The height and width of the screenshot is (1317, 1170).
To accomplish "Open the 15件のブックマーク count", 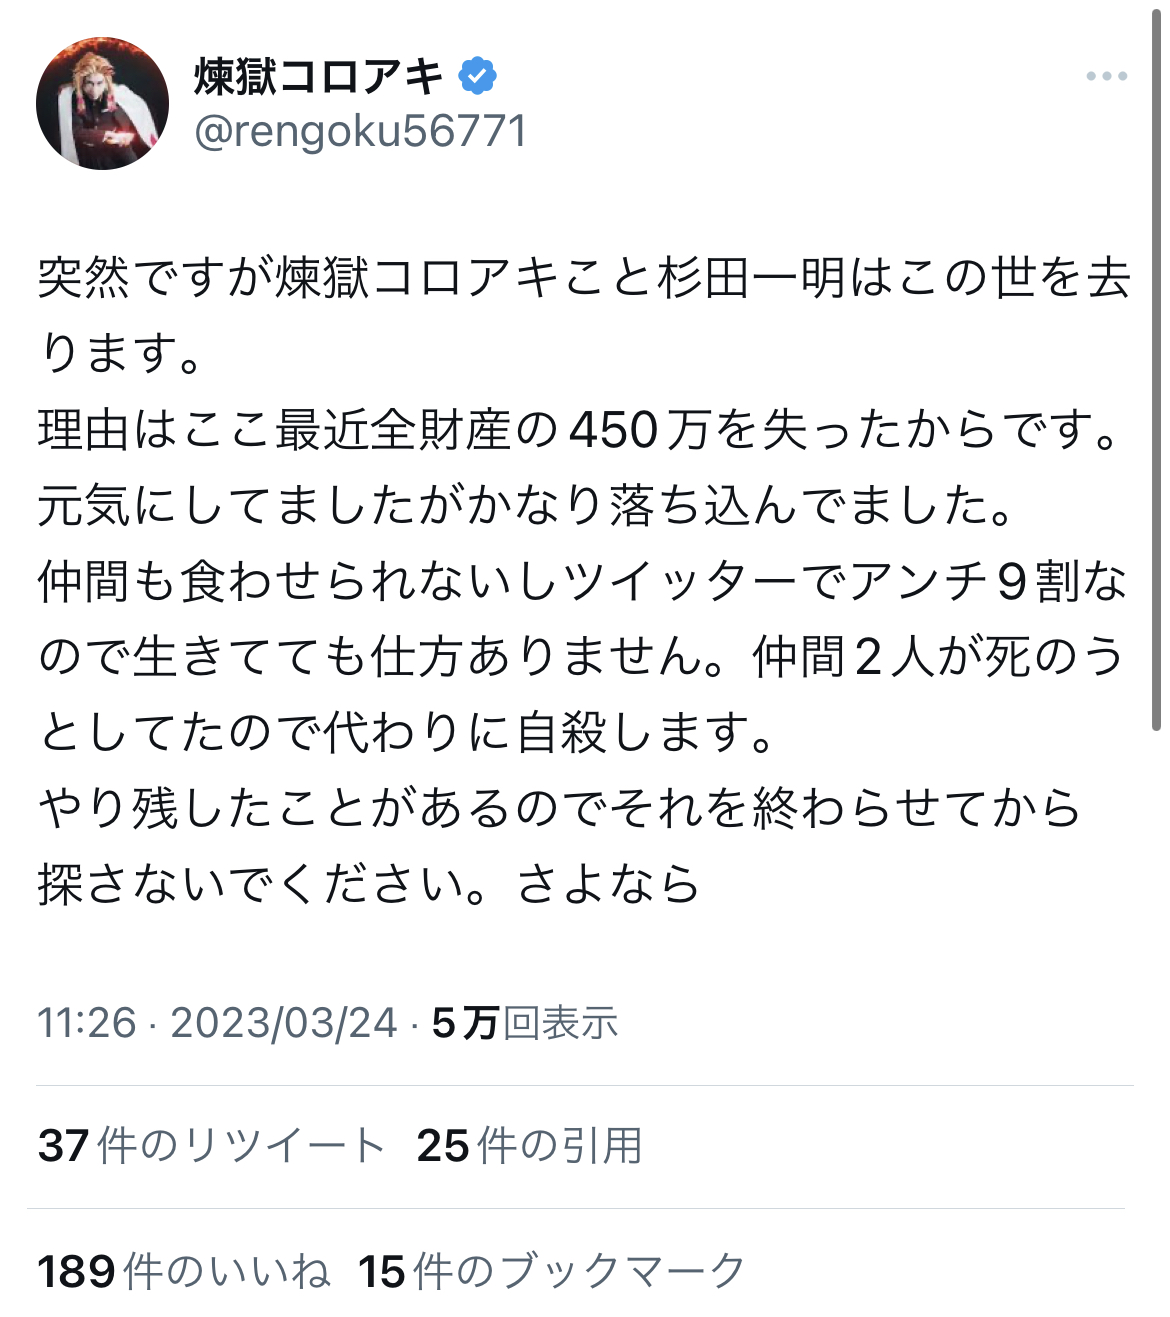I will (x=552, y=1272).
